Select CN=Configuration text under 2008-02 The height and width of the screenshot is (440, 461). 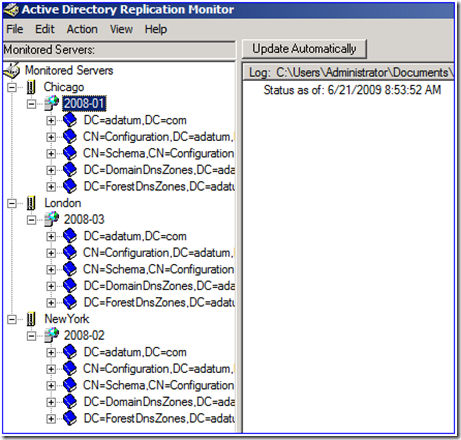coord(159,369)
